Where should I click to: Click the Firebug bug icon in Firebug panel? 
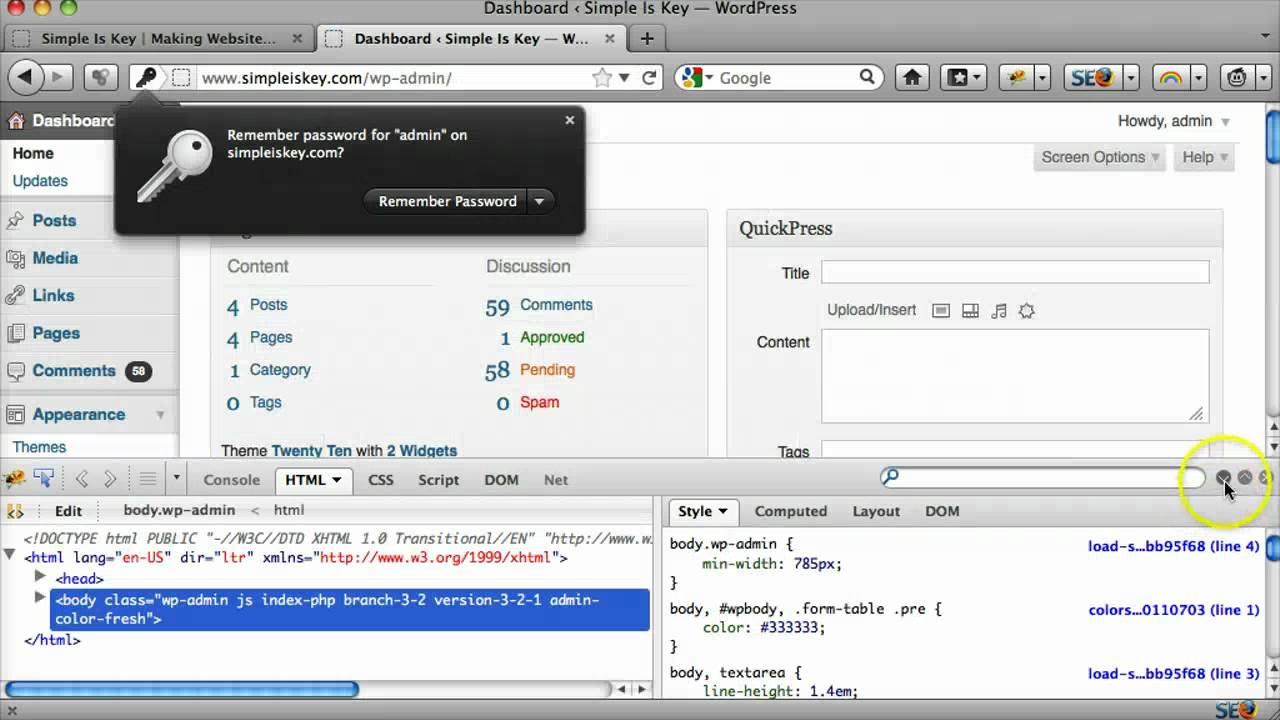pyautogui.click(x=15, y=479)
